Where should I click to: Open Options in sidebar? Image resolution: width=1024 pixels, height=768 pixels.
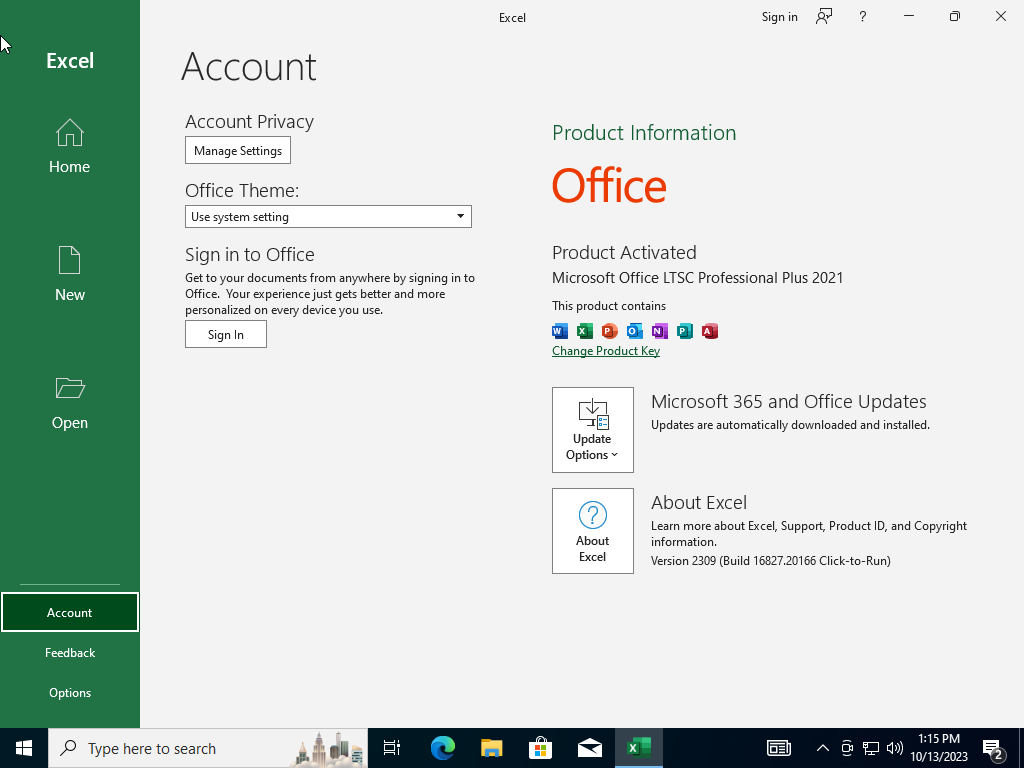69,692
